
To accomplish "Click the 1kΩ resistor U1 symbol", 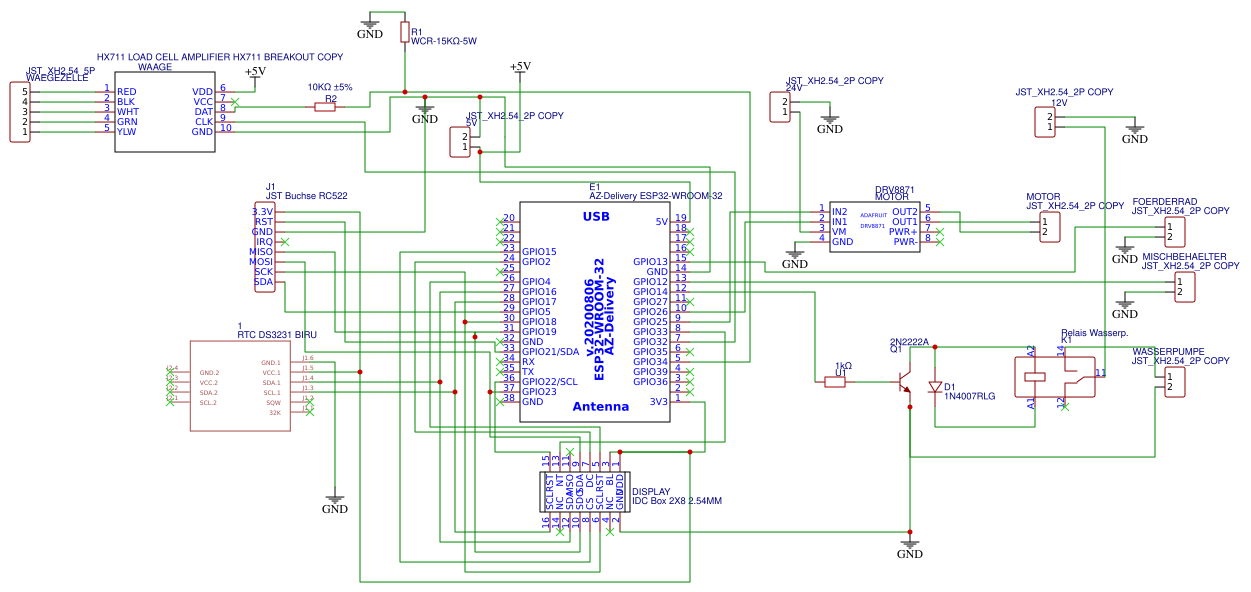I will [835, 382].
